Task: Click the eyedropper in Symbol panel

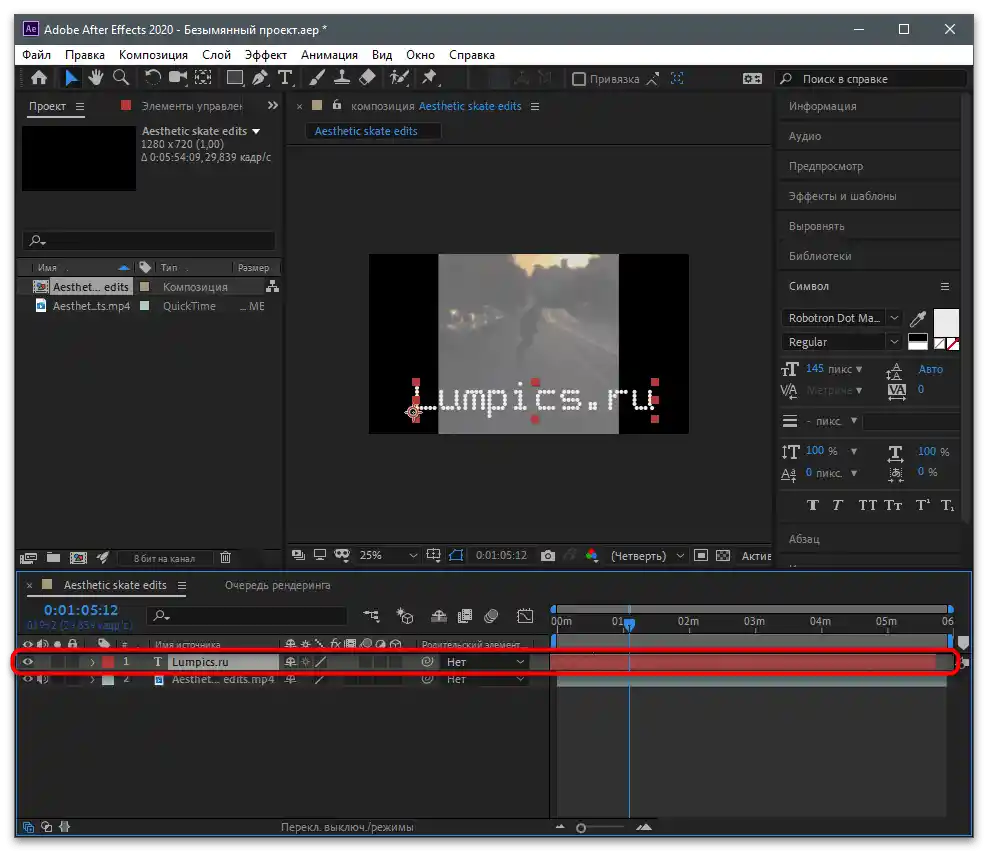Action: (x=917, y=318)
